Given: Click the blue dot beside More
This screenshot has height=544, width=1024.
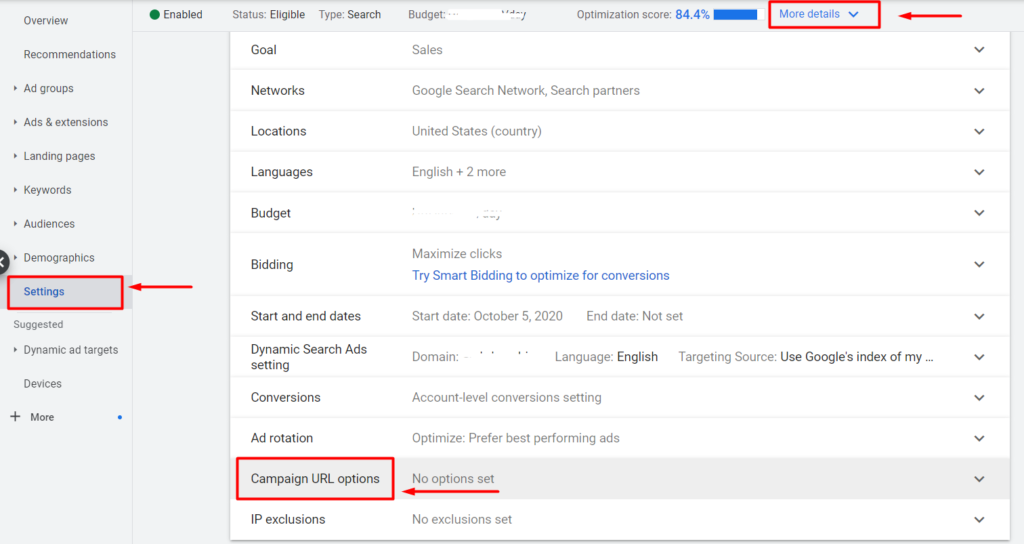Looking at the screenshot, I should [120, 417].
